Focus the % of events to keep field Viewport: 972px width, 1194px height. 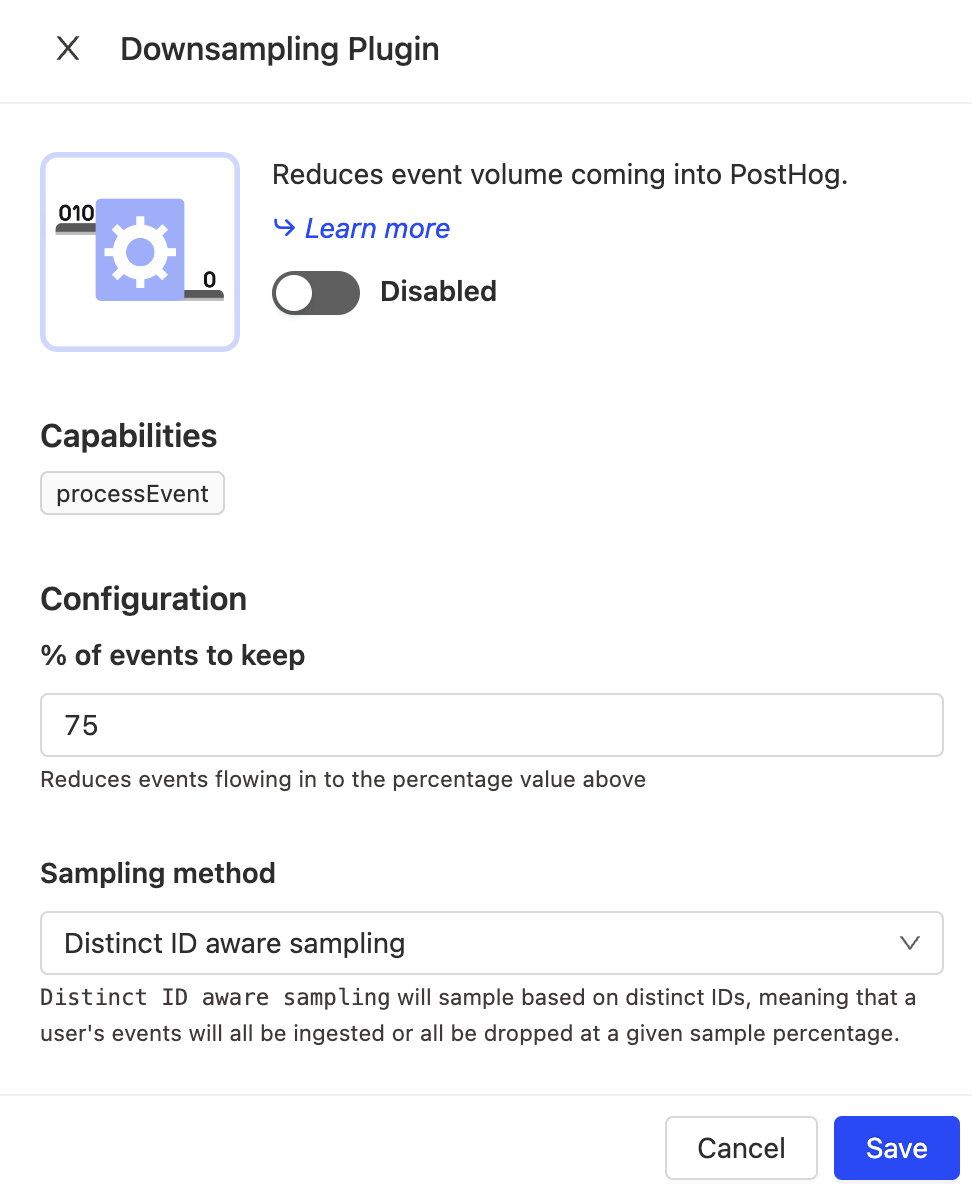491,725
